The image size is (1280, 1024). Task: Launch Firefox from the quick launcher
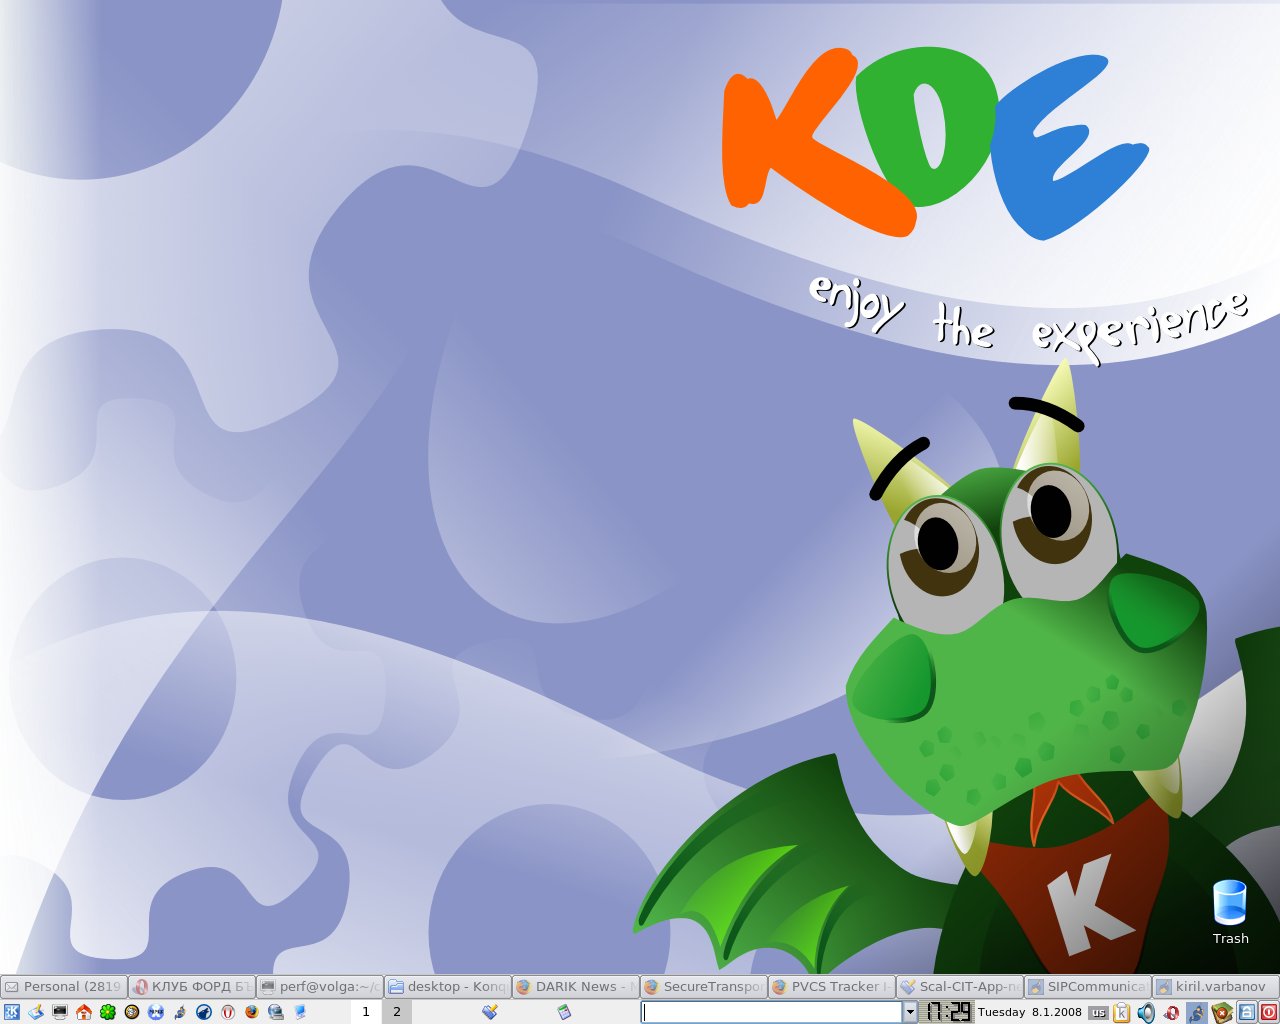[x=252, y=1012]
